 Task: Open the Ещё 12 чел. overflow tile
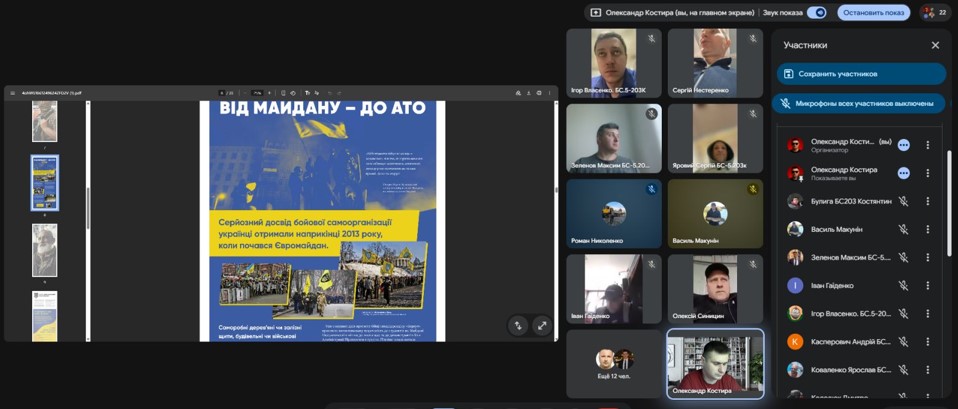[x=614, y=364]
